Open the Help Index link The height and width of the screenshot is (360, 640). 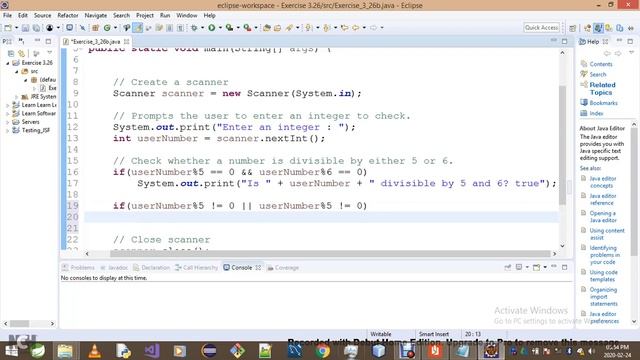point(596,113)
